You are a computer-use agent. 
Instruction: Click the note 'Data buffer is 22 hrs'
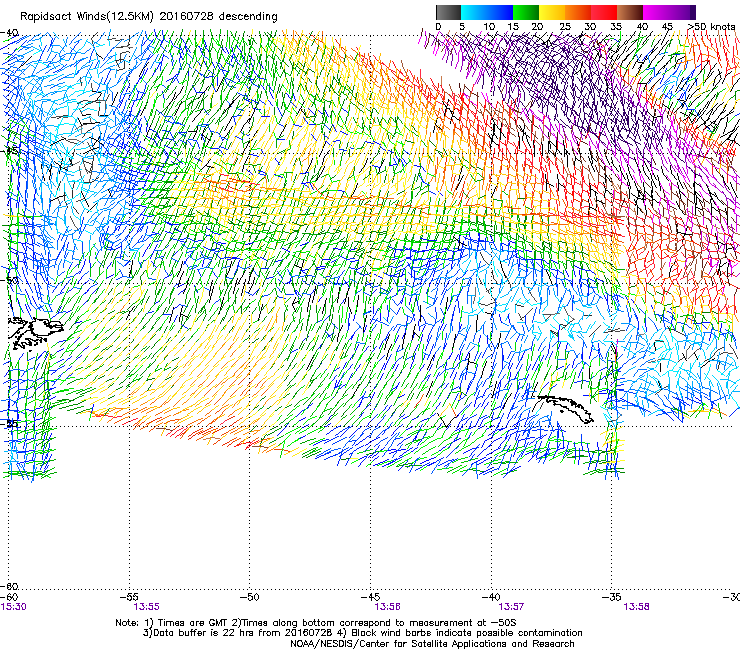coord(204,633)
